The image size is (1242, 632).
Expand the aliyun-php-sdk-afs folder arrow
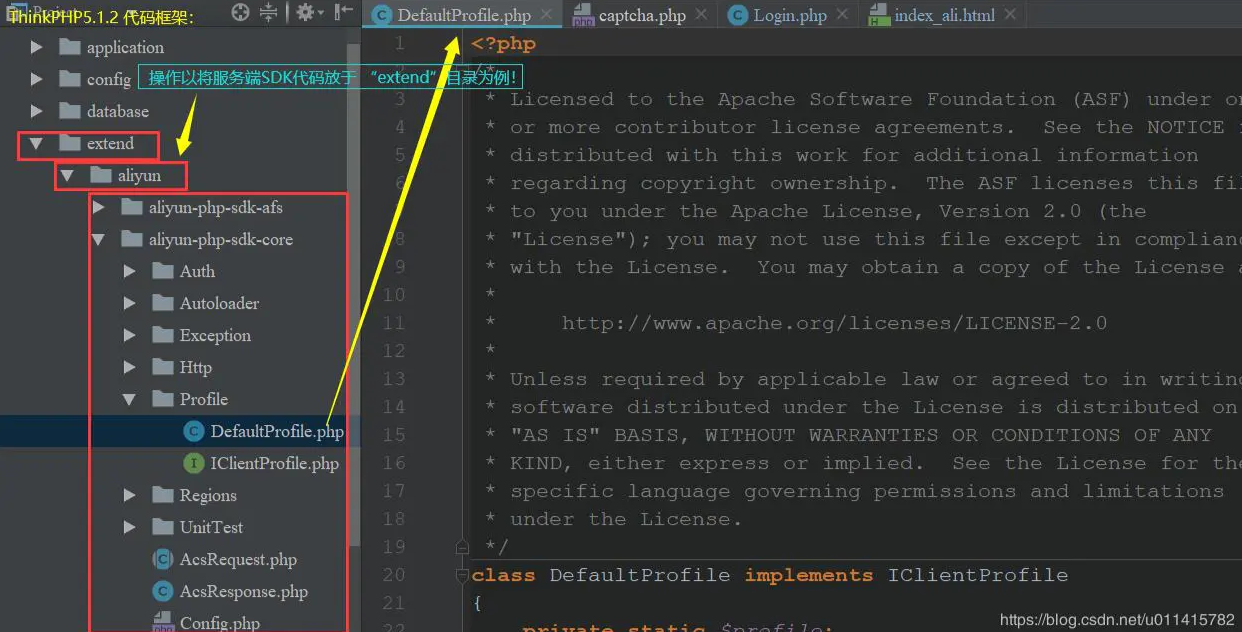[98, 207]
